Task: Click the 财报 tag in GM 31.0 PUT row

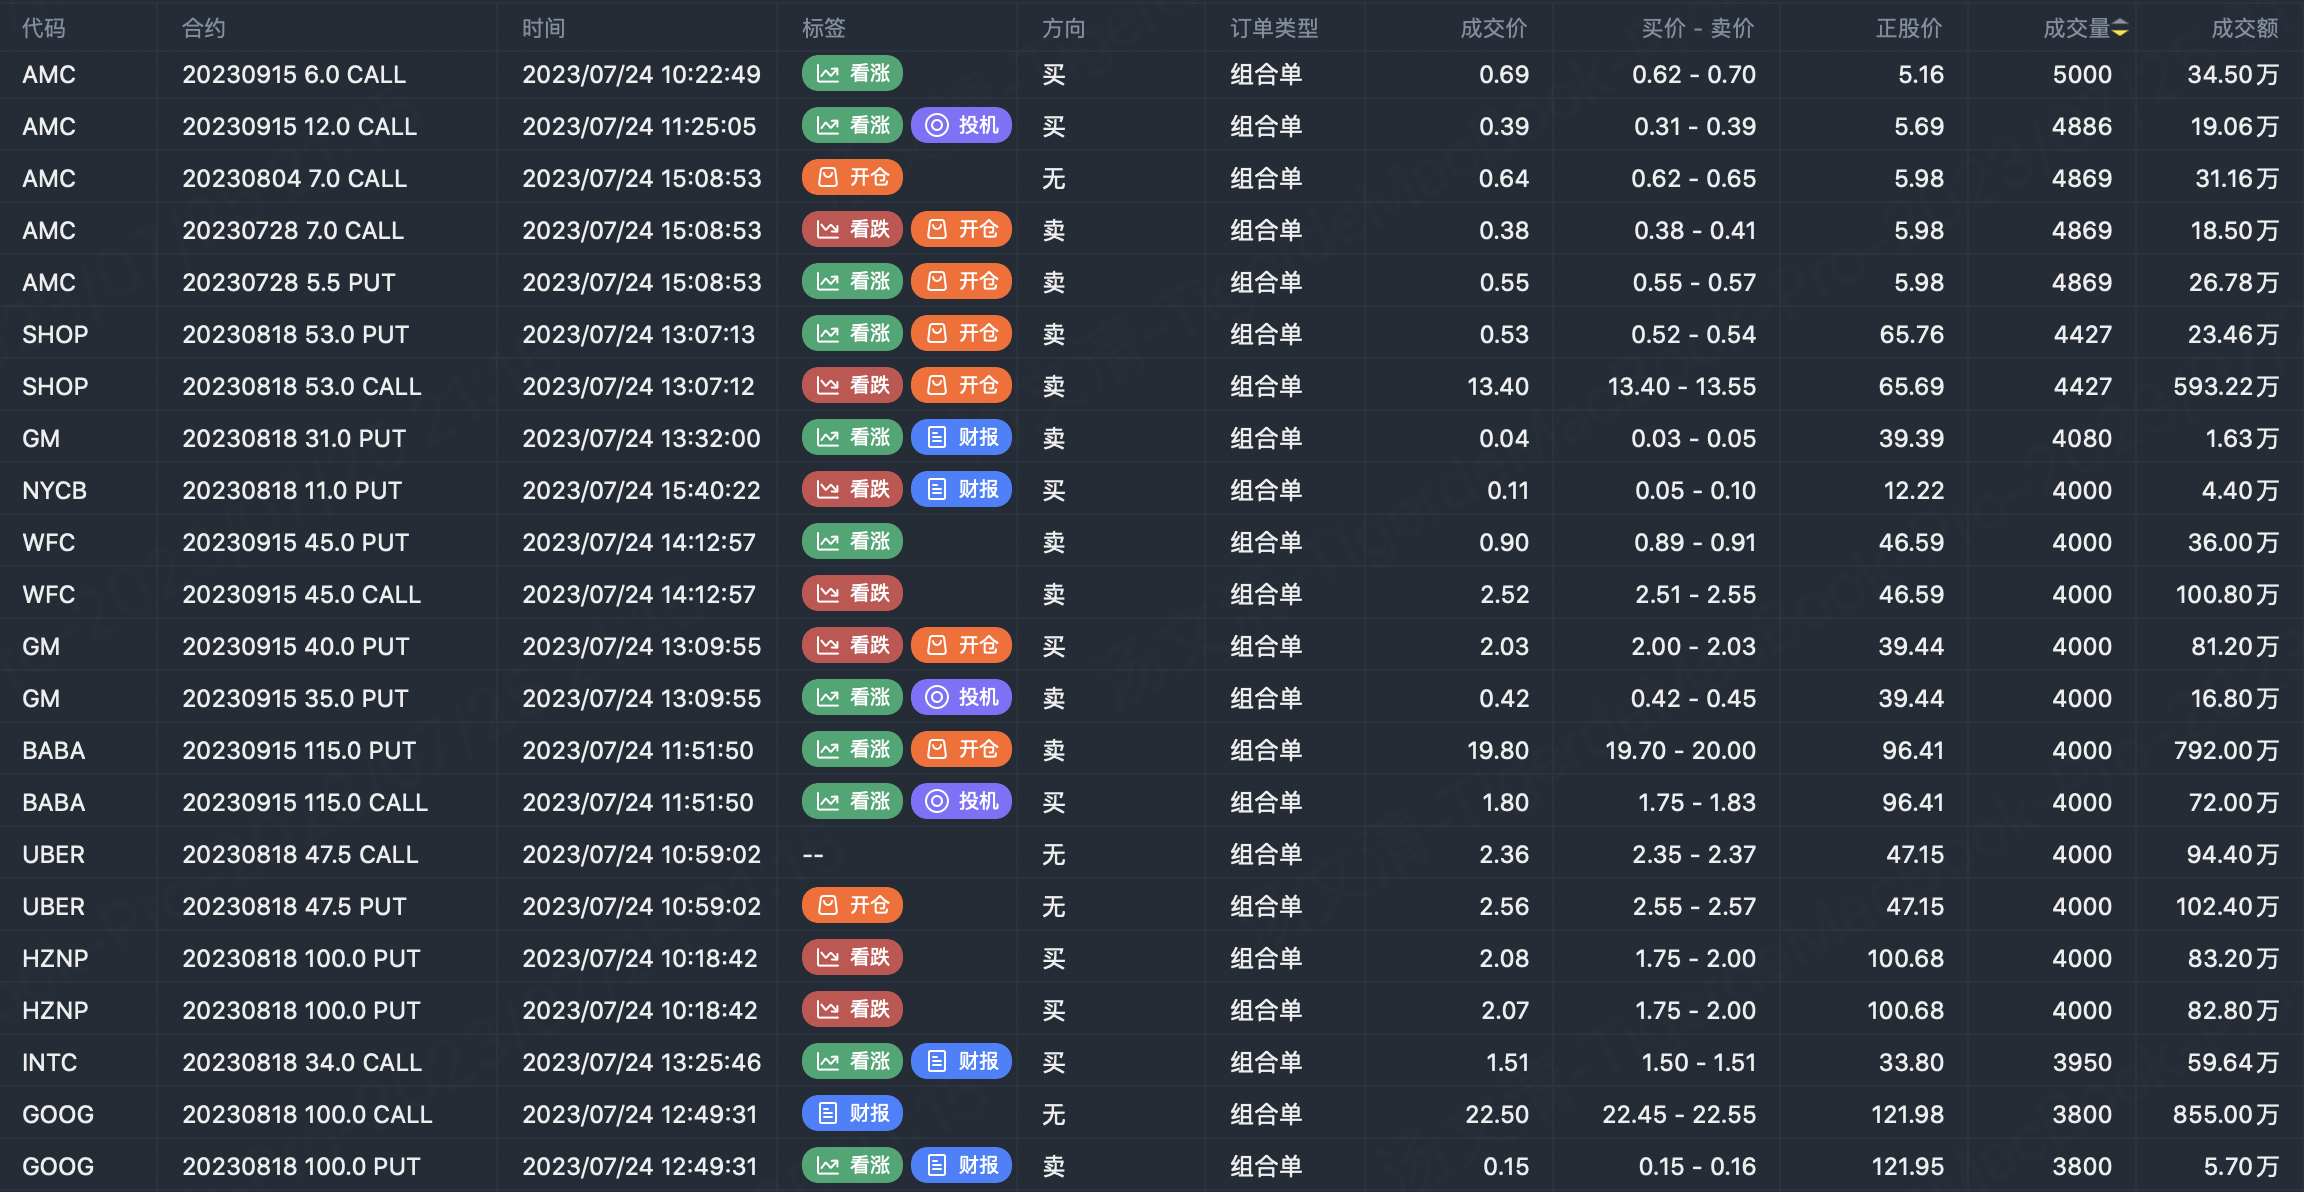Action: 962,437
